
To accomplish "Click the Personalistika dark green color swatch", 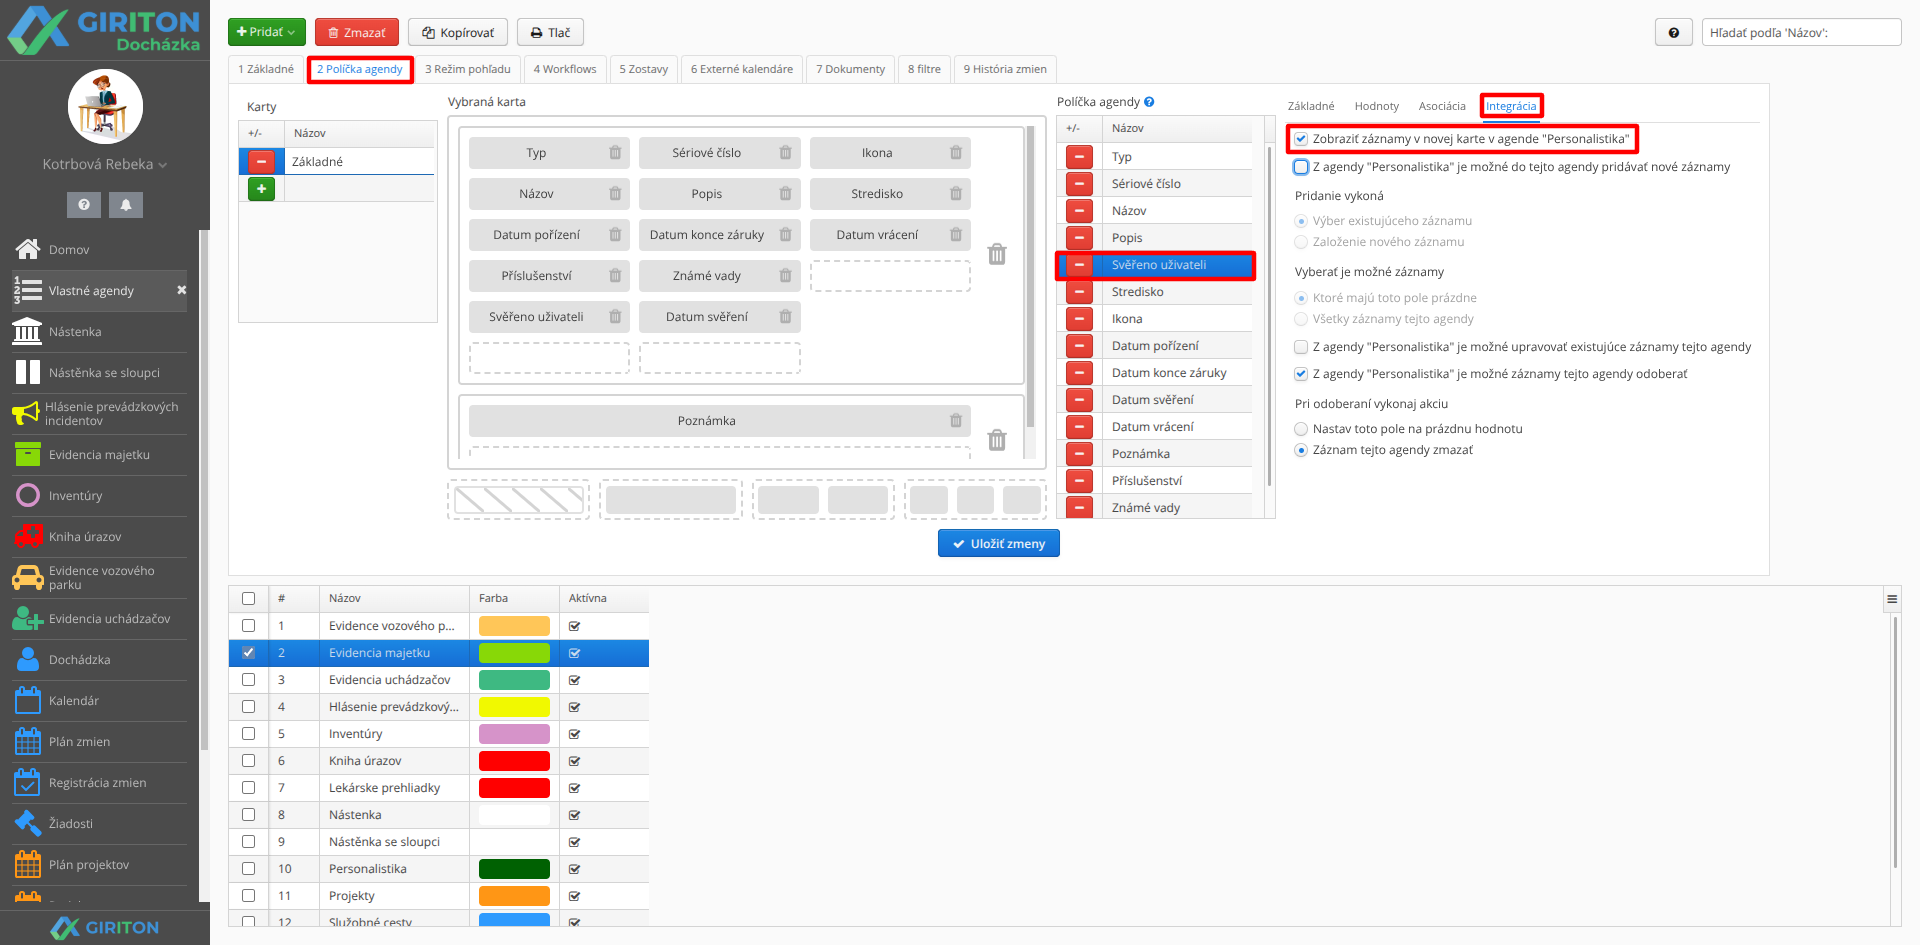I will tap(514, 868).
